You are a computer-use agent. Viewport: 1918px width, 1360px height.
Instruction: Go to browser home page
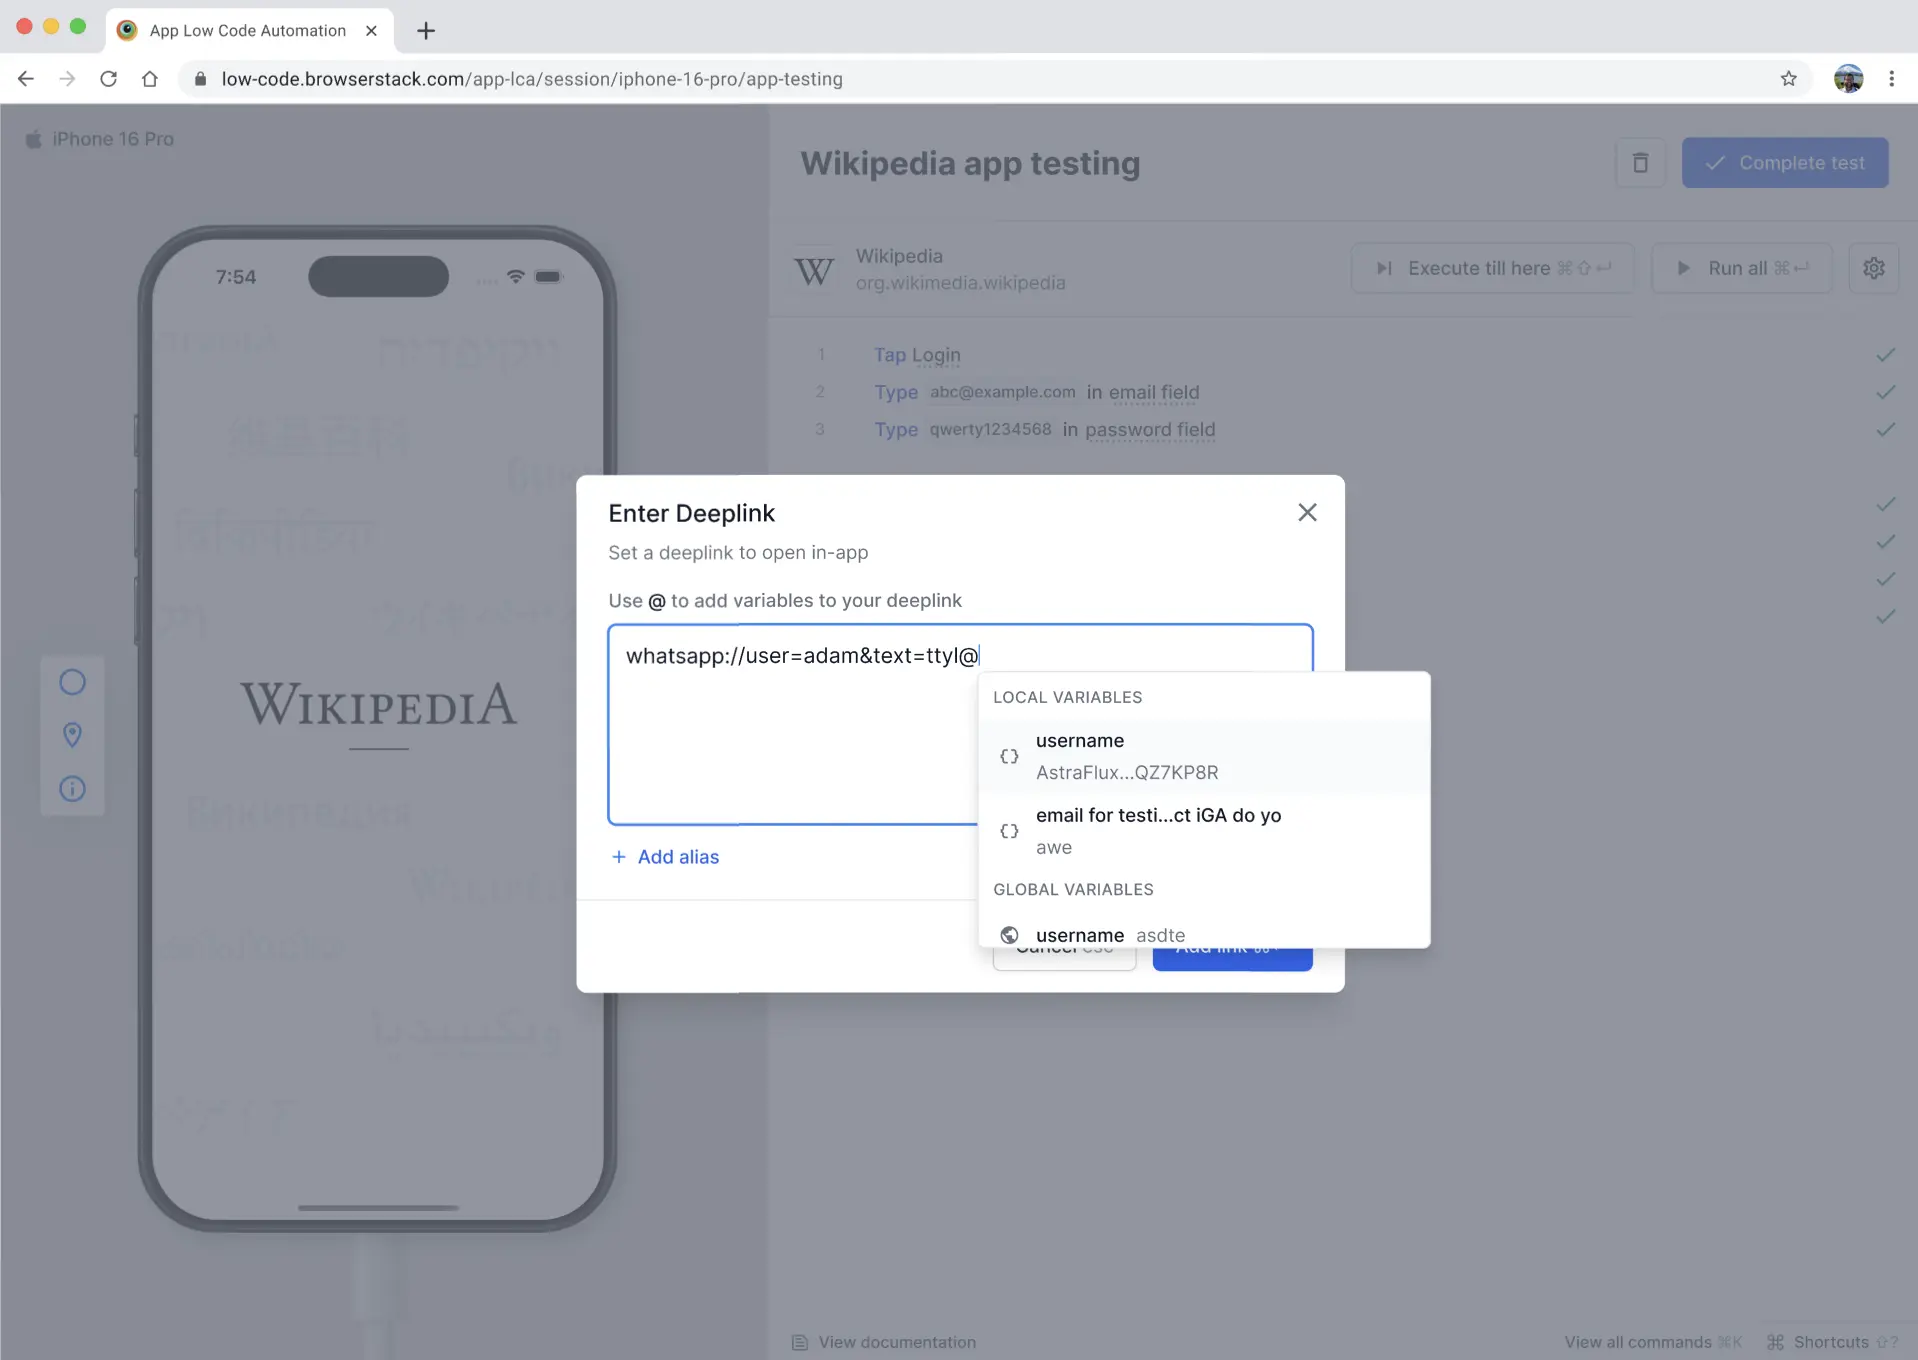[149, 79]
